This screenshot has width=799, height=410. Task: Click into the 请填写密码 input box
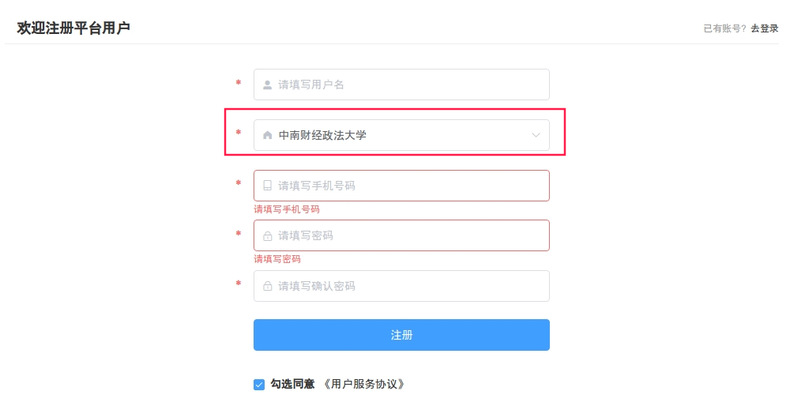coord(410,236)
